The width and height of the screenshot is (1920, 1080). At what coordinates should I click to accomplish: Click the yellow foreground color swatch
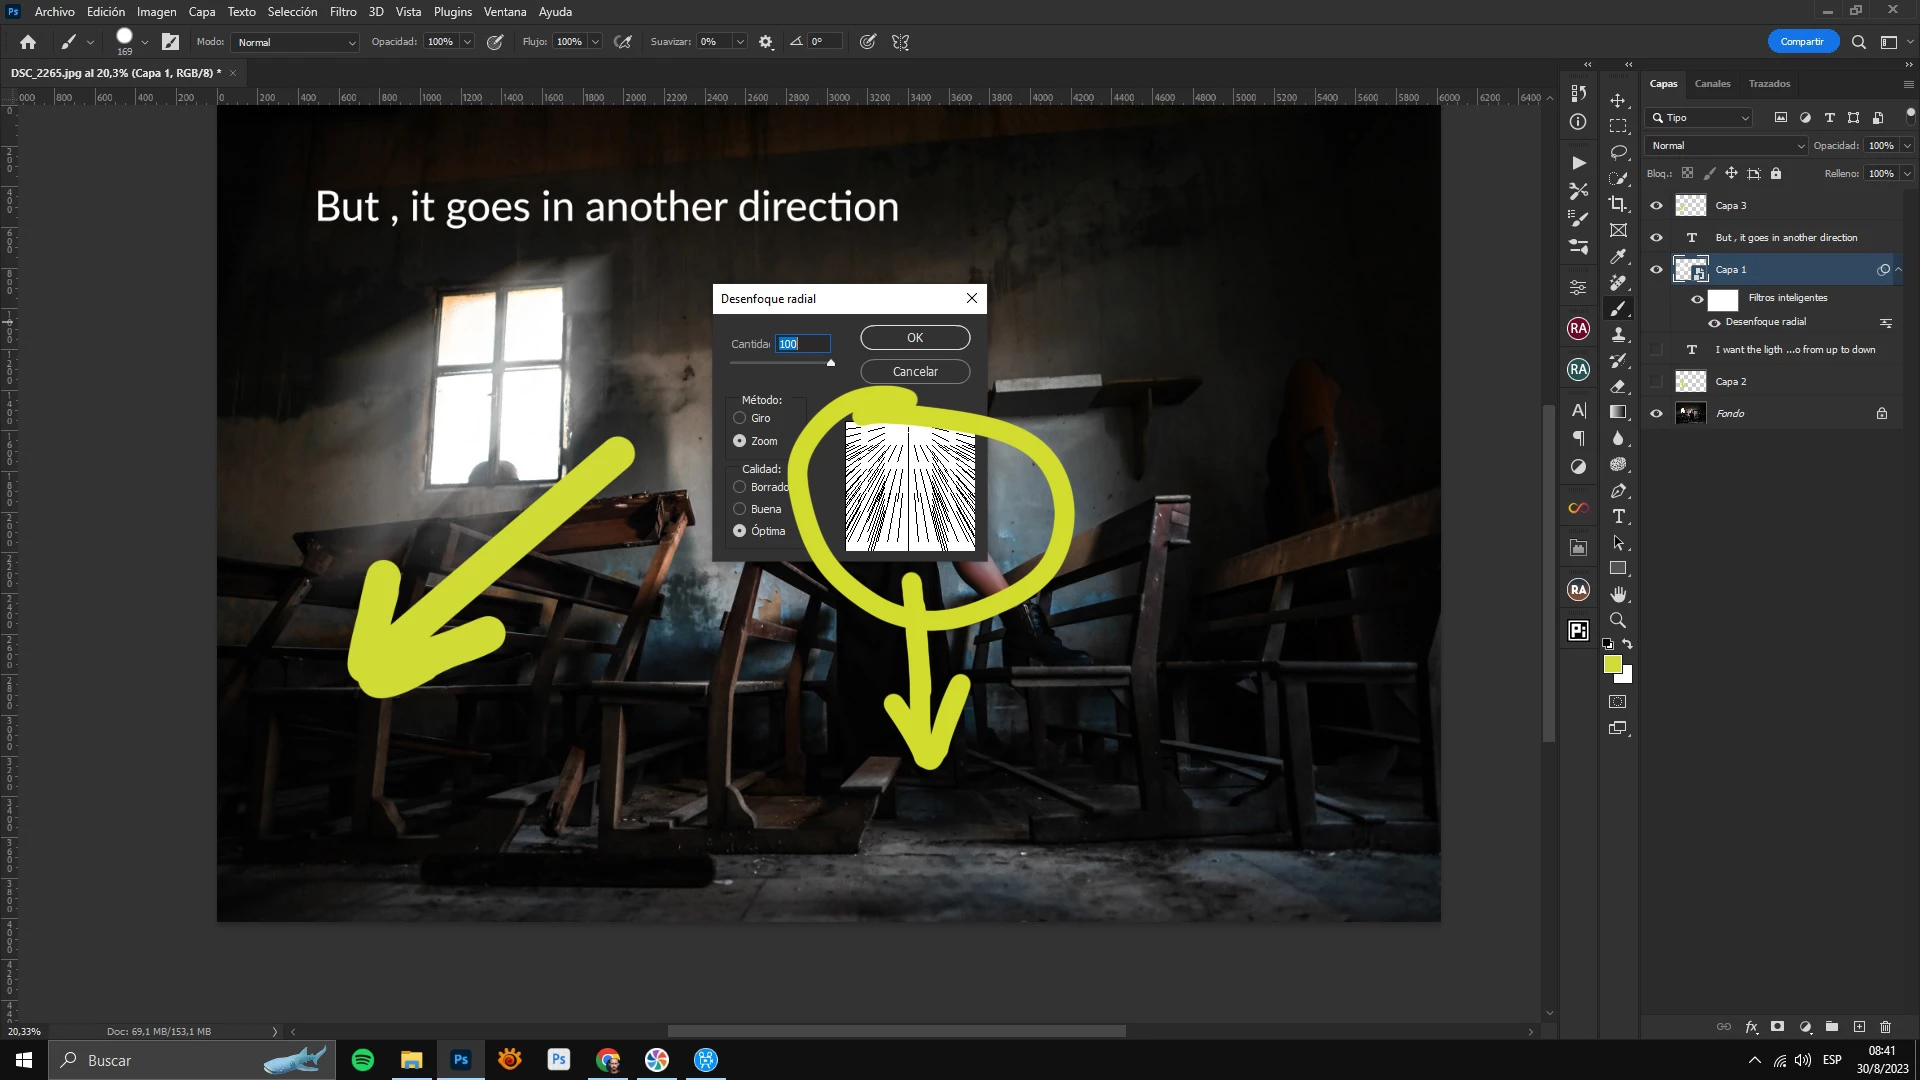(1611, 664)
